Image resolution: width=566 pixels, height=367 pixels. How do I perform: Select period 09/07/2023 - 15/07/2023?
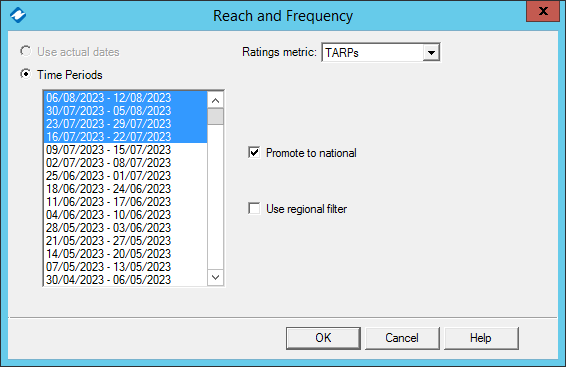pyautogui.click(x=126, y=150)
